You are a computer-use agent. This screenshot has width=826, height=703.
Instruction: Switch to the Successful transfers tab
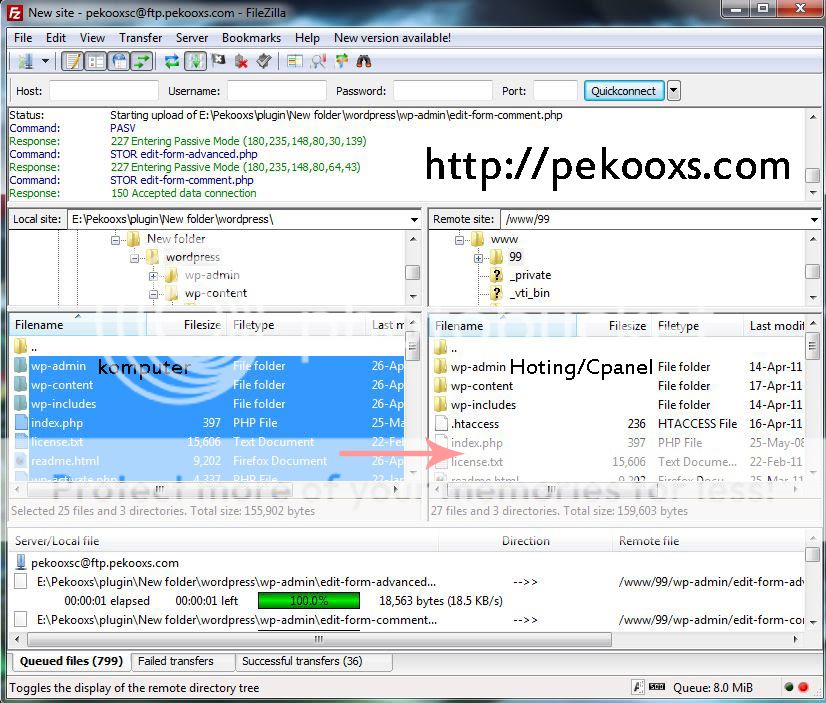click(x=302, y=661)
